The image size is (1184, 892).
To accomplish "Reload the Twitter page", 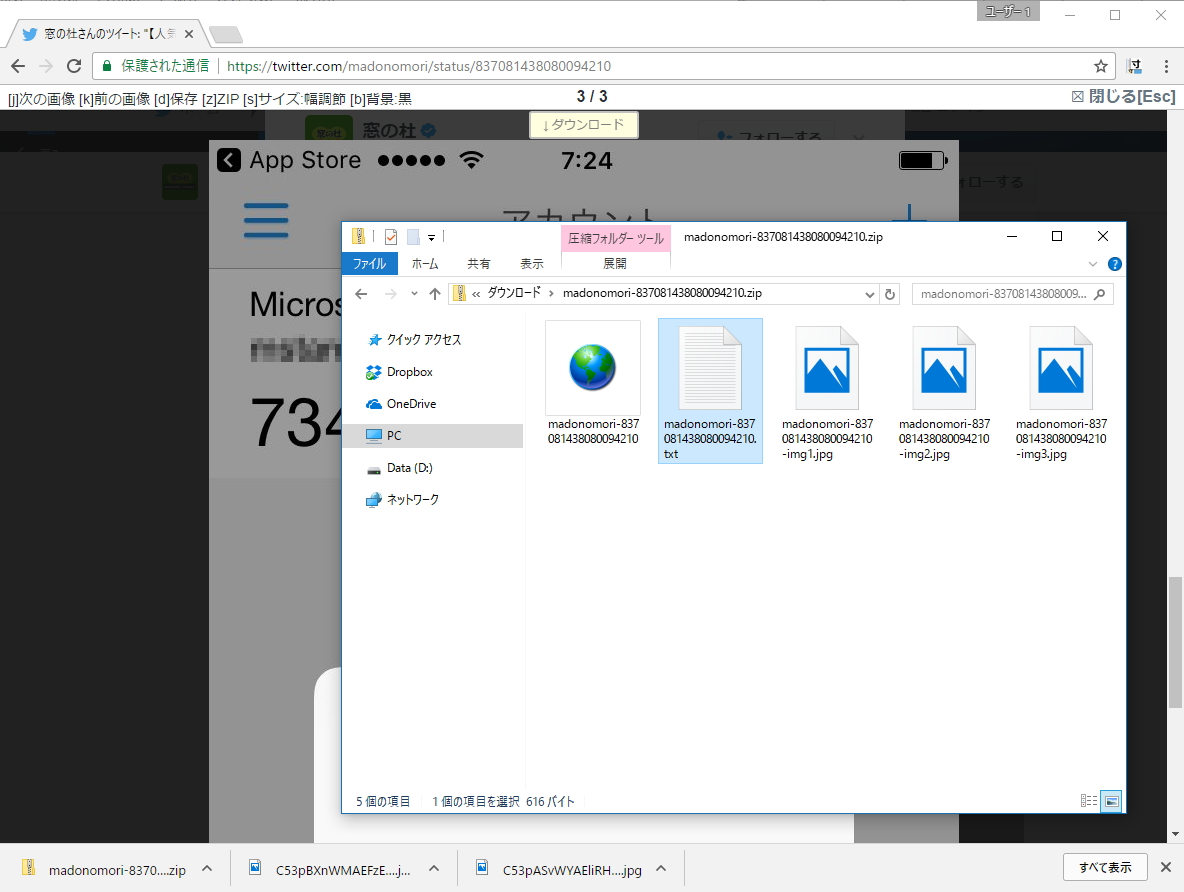I will point(73,66).
